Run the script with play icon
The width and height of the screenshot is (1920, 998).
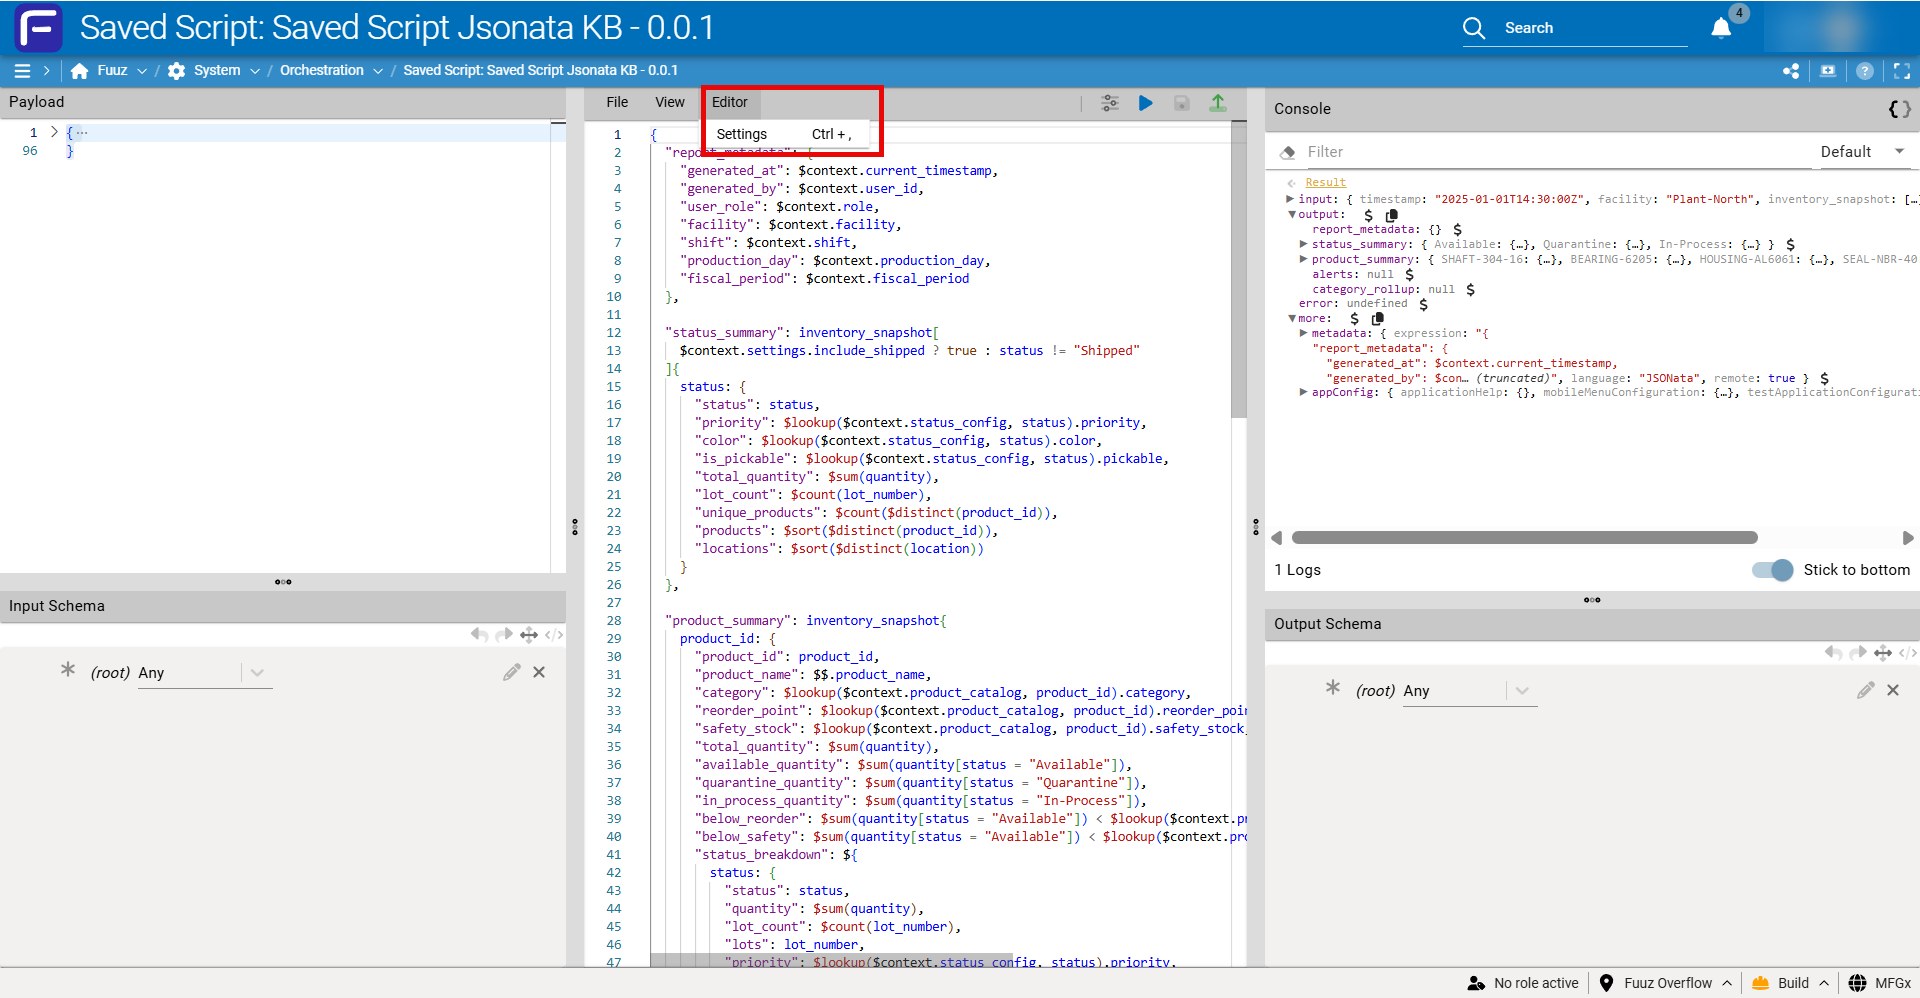click(x=1146, y=103)
